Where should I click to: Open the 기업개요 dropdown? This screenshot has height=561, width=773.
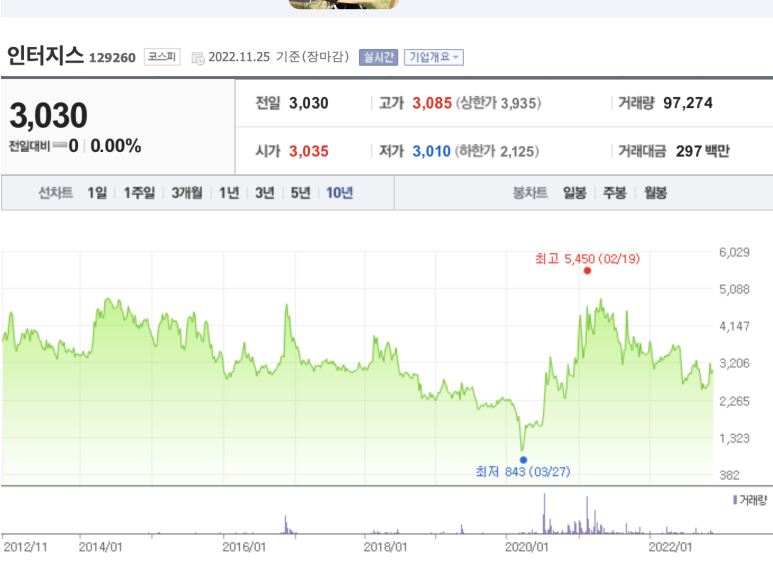click(x=434, y=57)
